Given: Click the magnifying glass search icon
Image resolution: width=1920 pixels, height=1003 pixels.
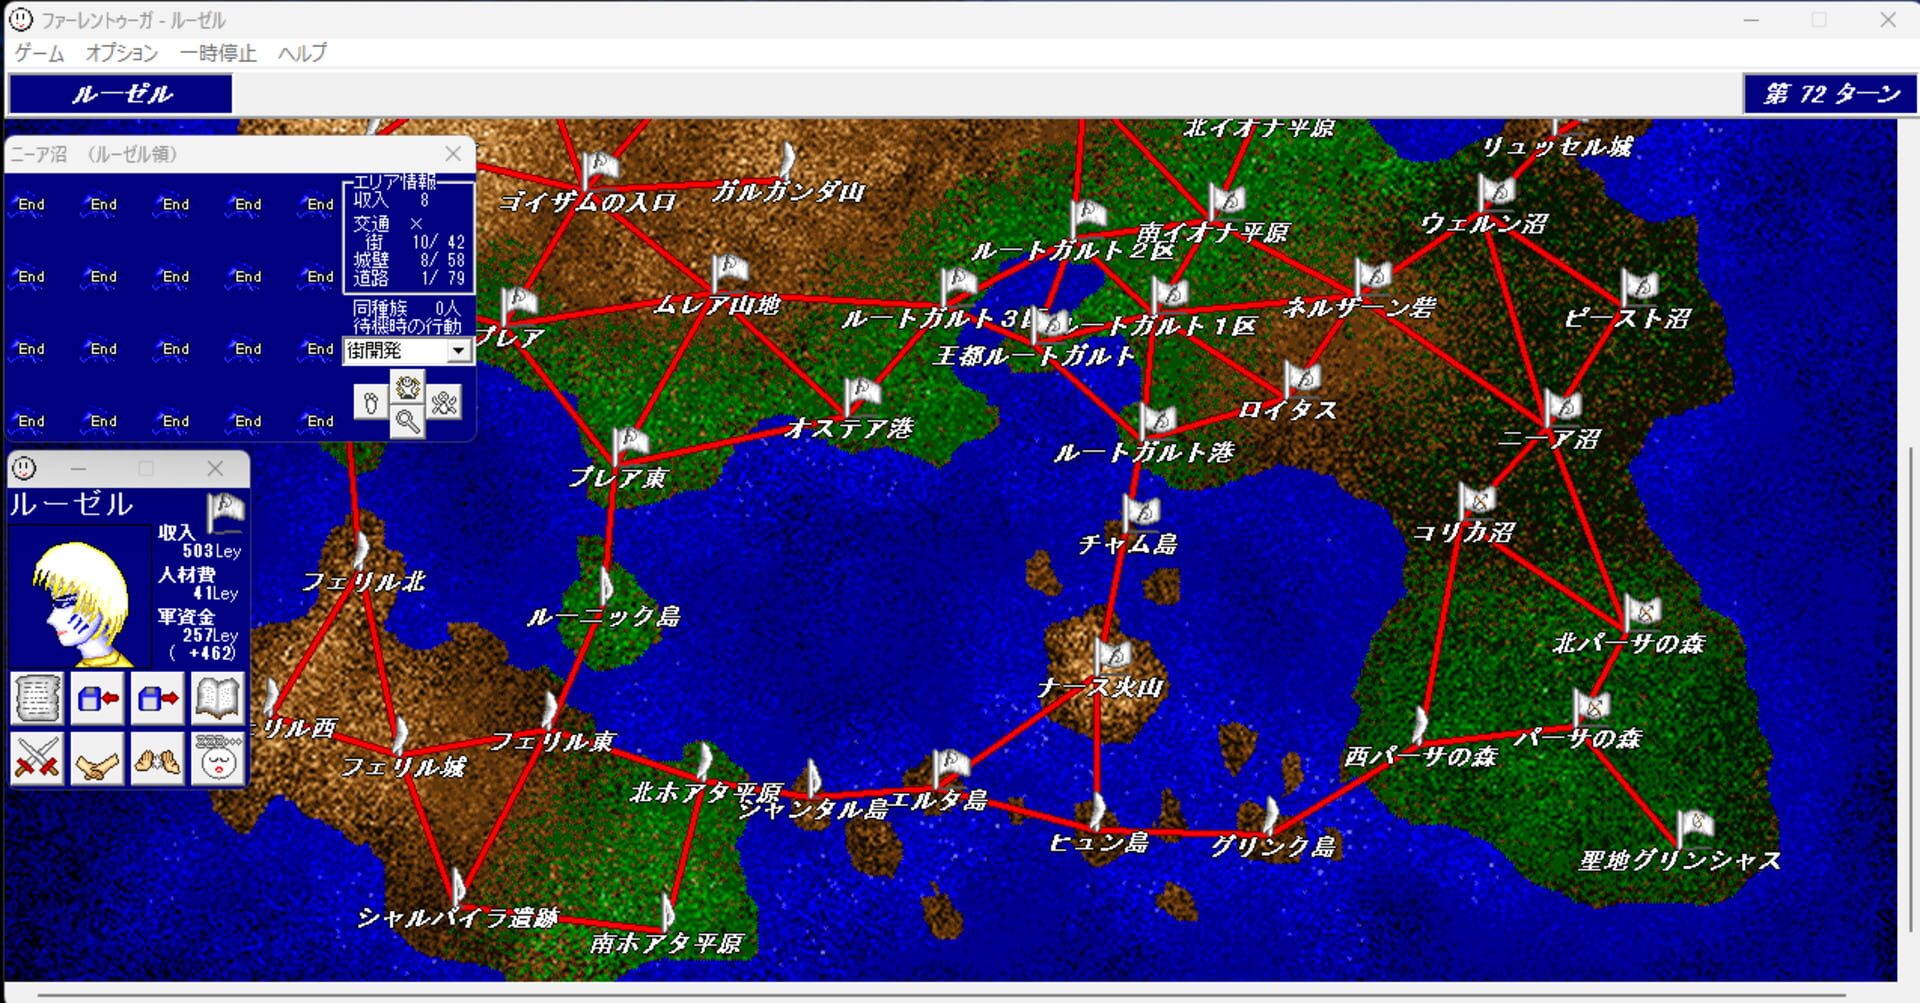Looking at the screenshot, I should (x=407, y=422).
